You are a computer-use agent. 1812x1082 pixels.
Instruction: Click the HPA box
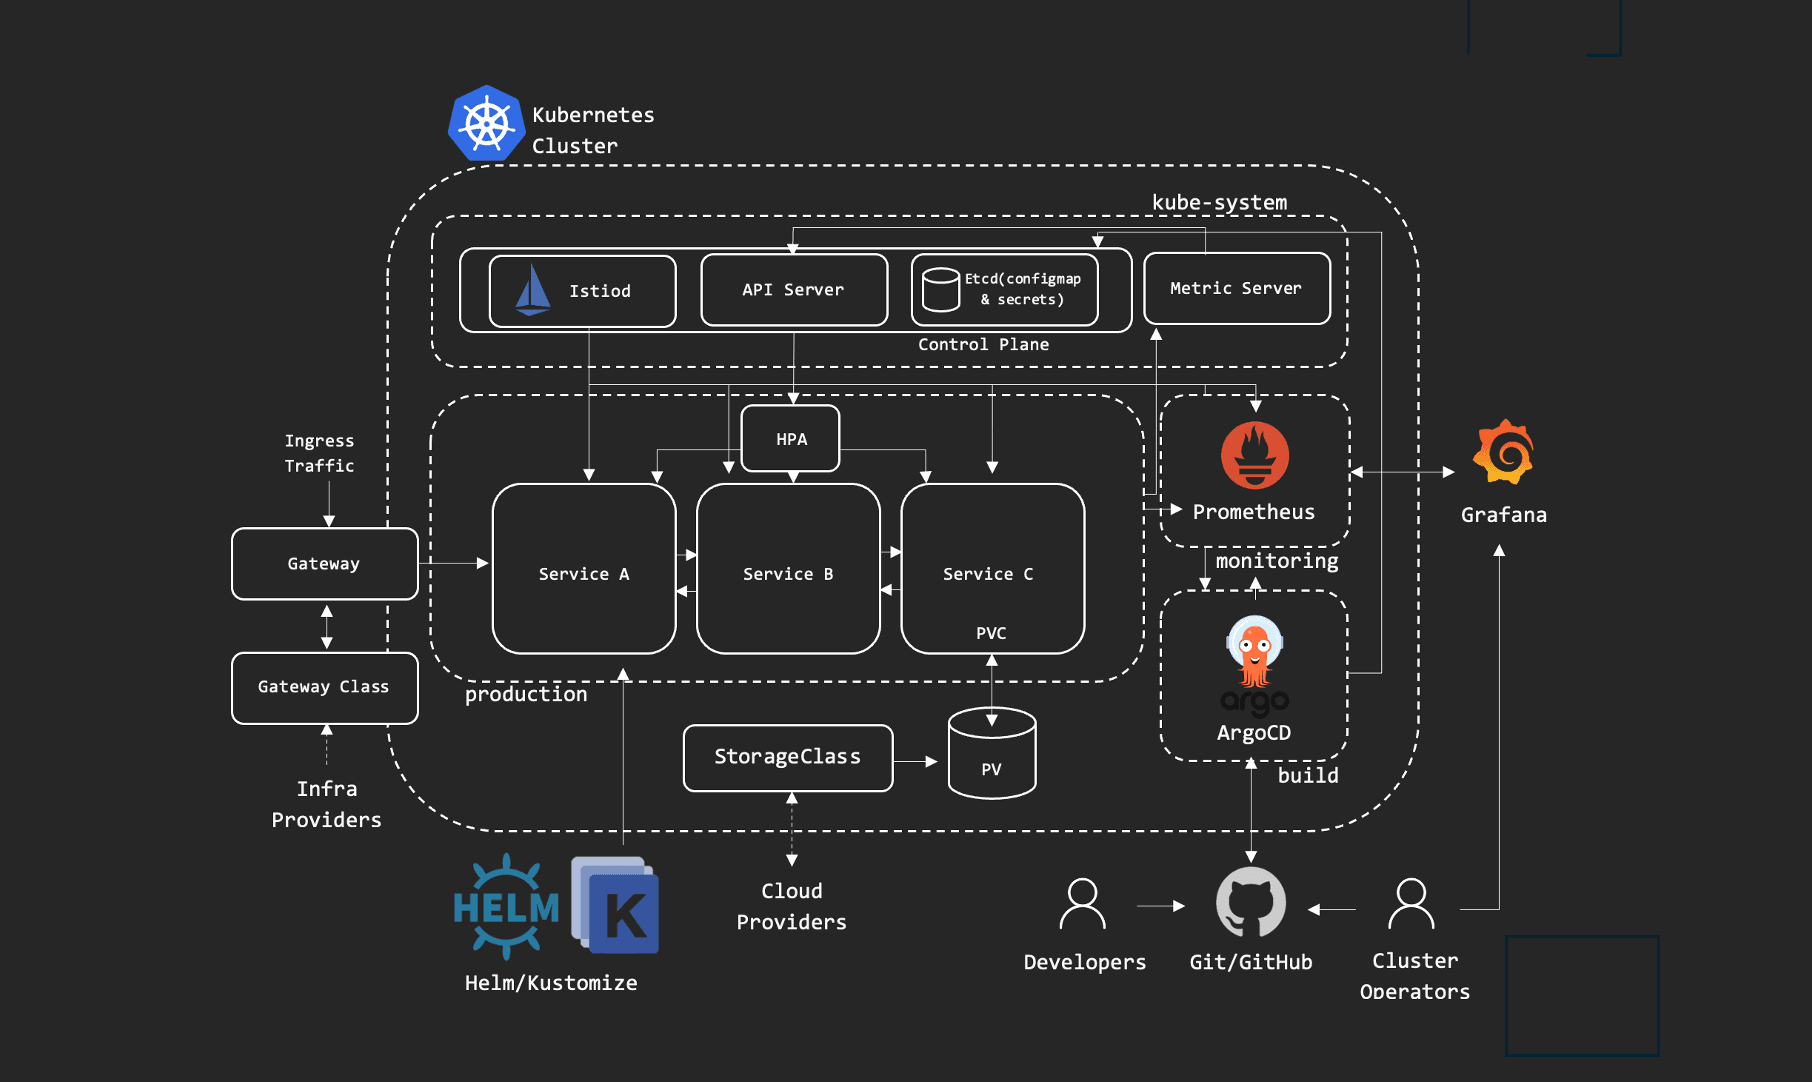[x=790, y=439]
